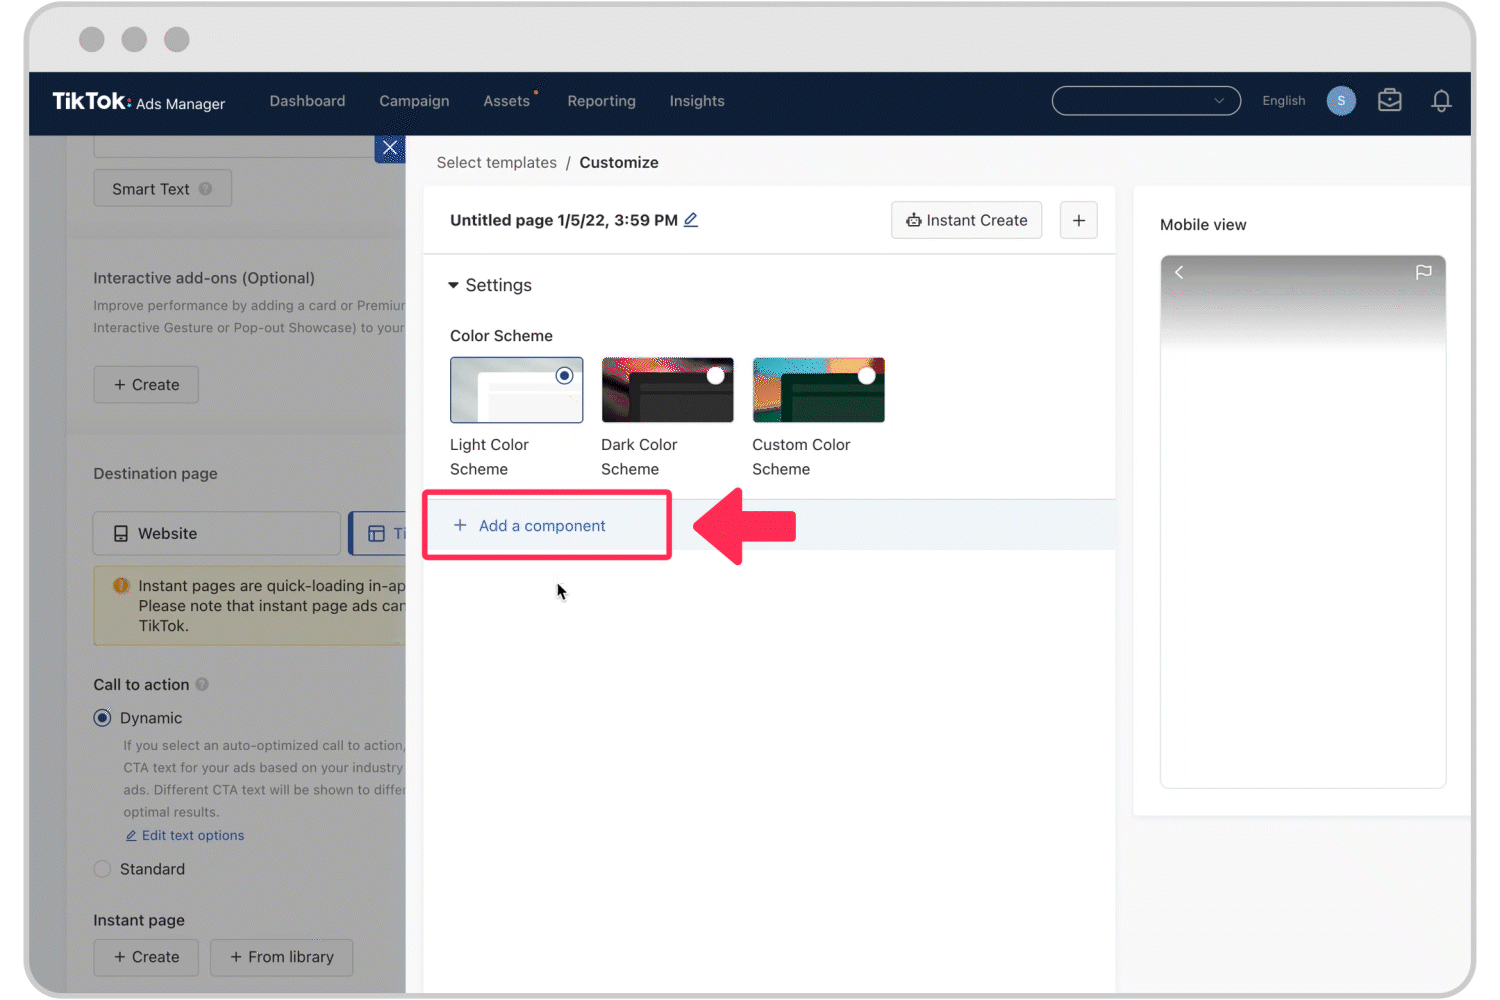
Task: Open the Assets menu
Action: click(x=507, y=101)
